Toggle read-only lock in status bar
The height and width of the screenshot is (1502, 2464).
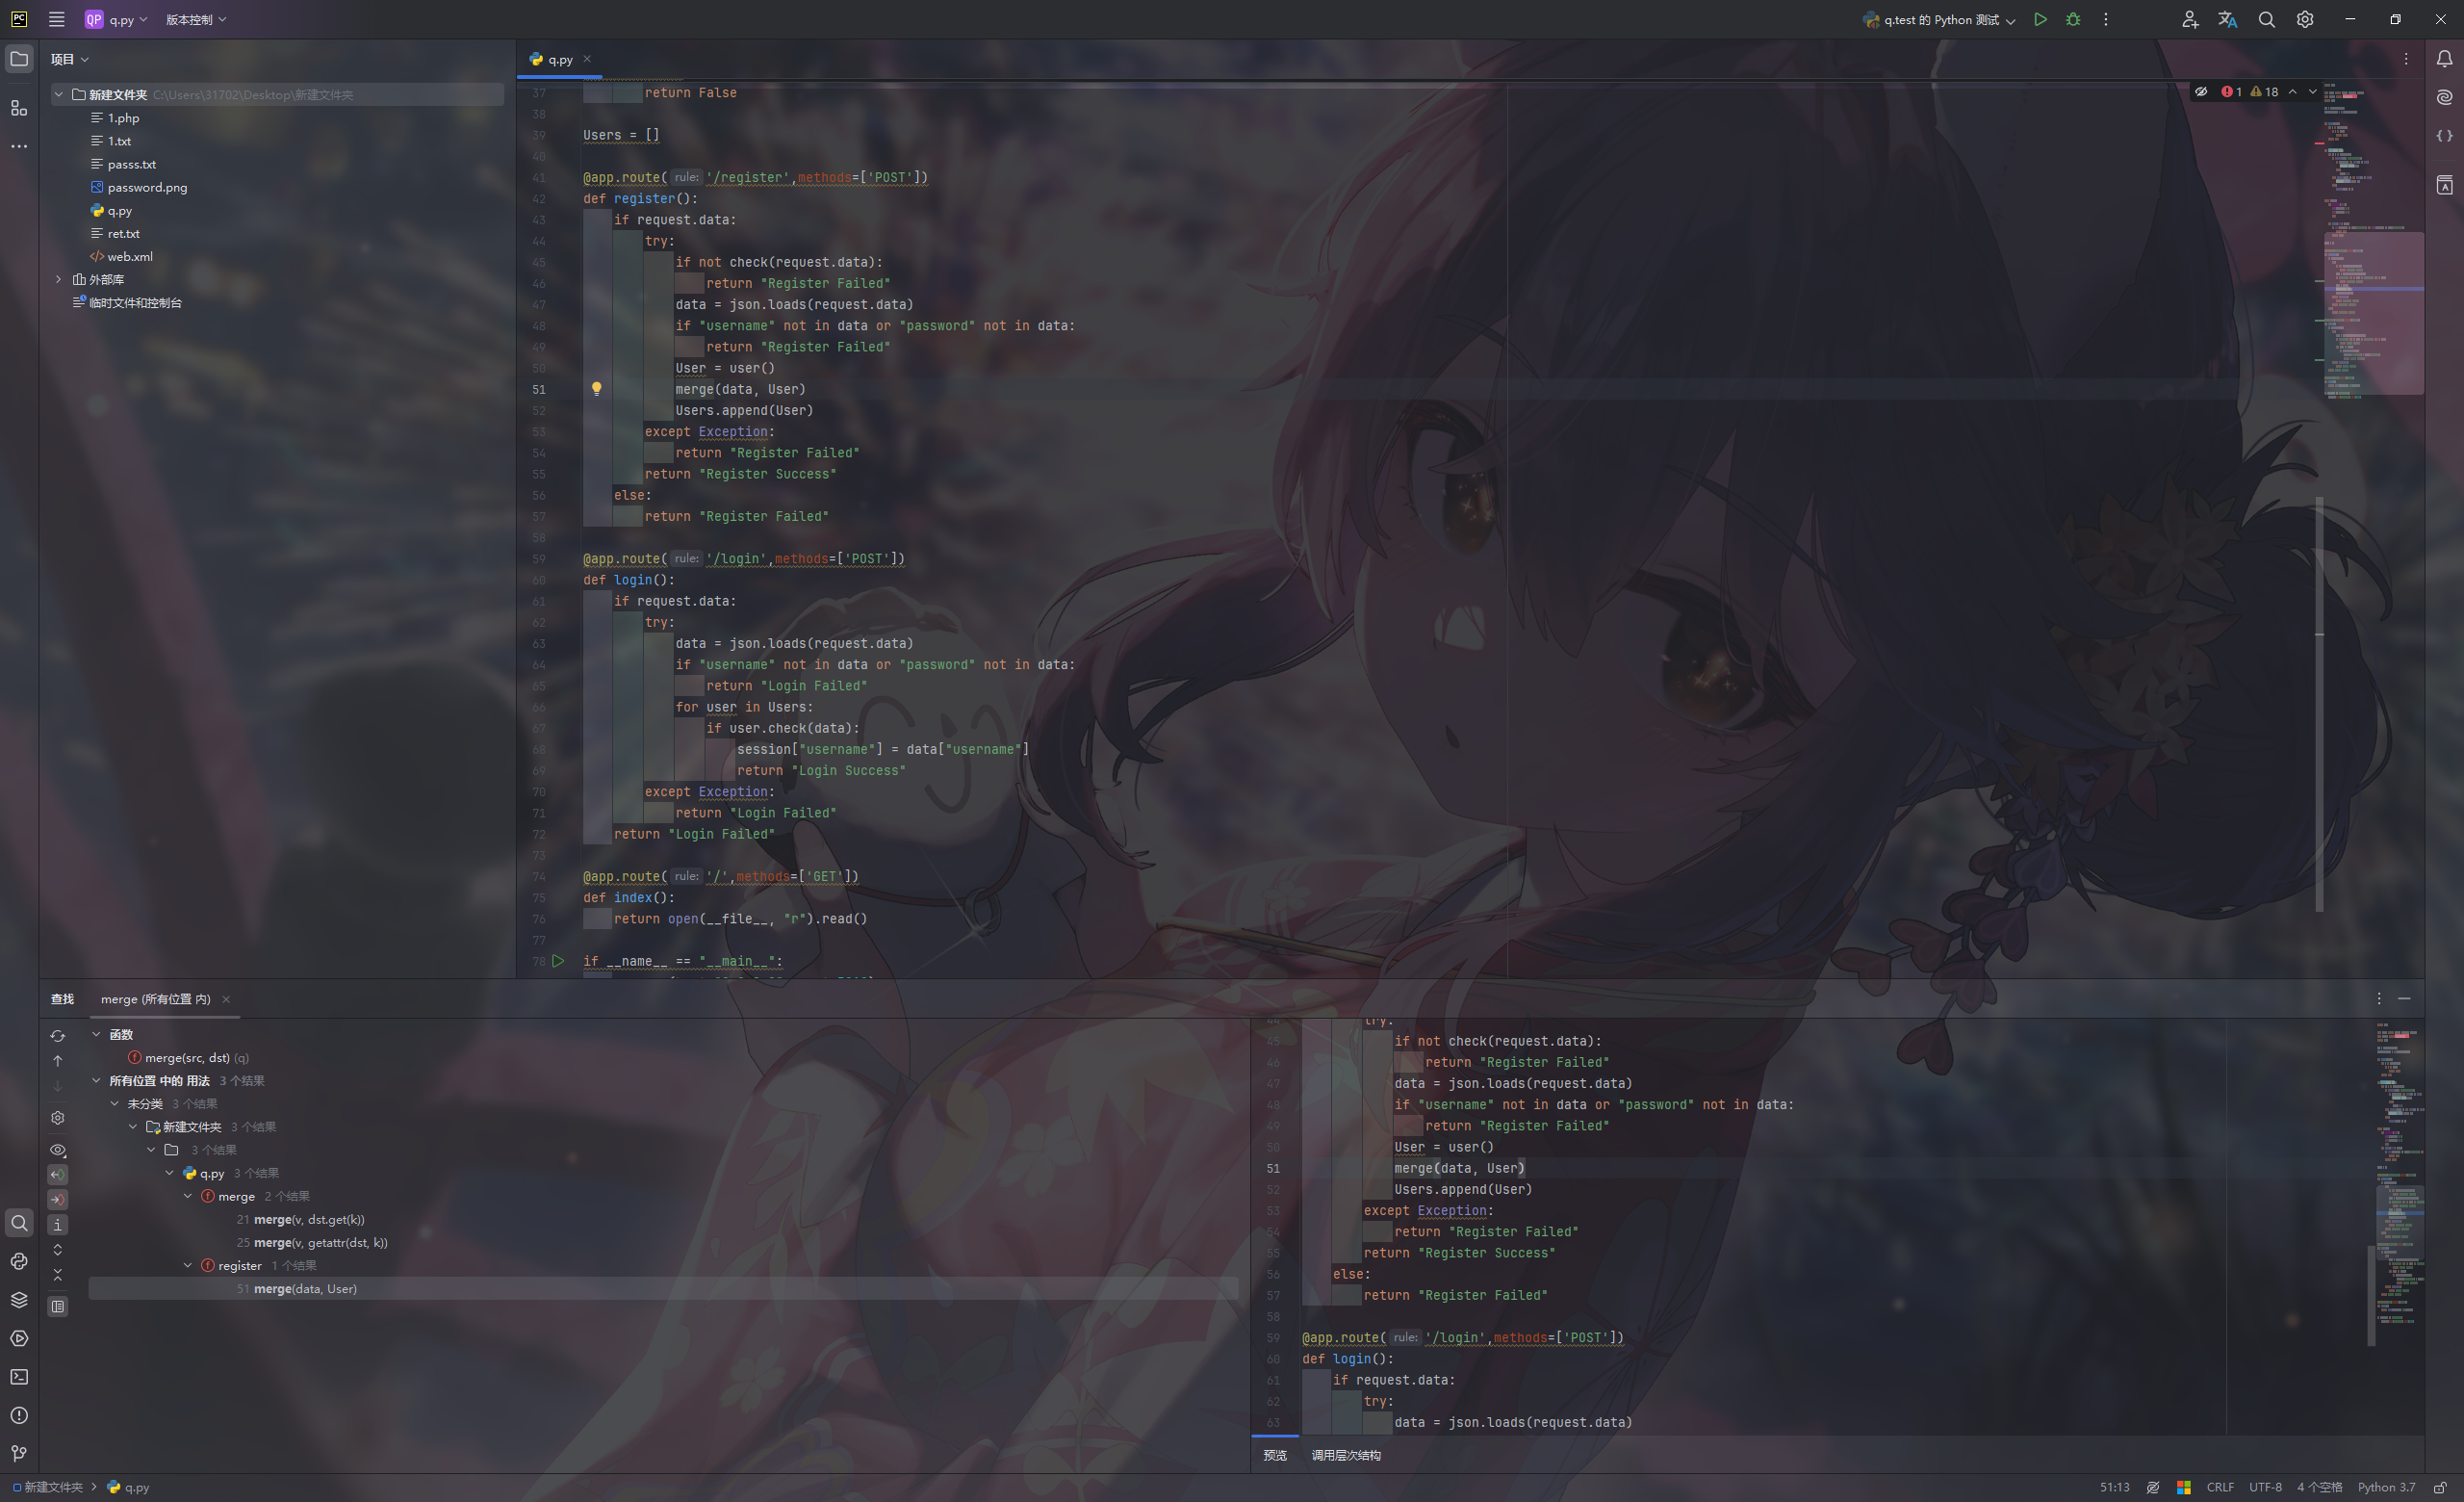coord(2440,1487)
